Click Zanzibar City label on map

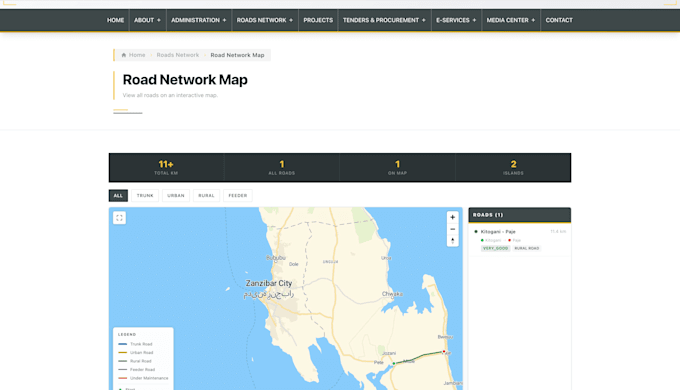pyautogui.click(x=269, y=283)
